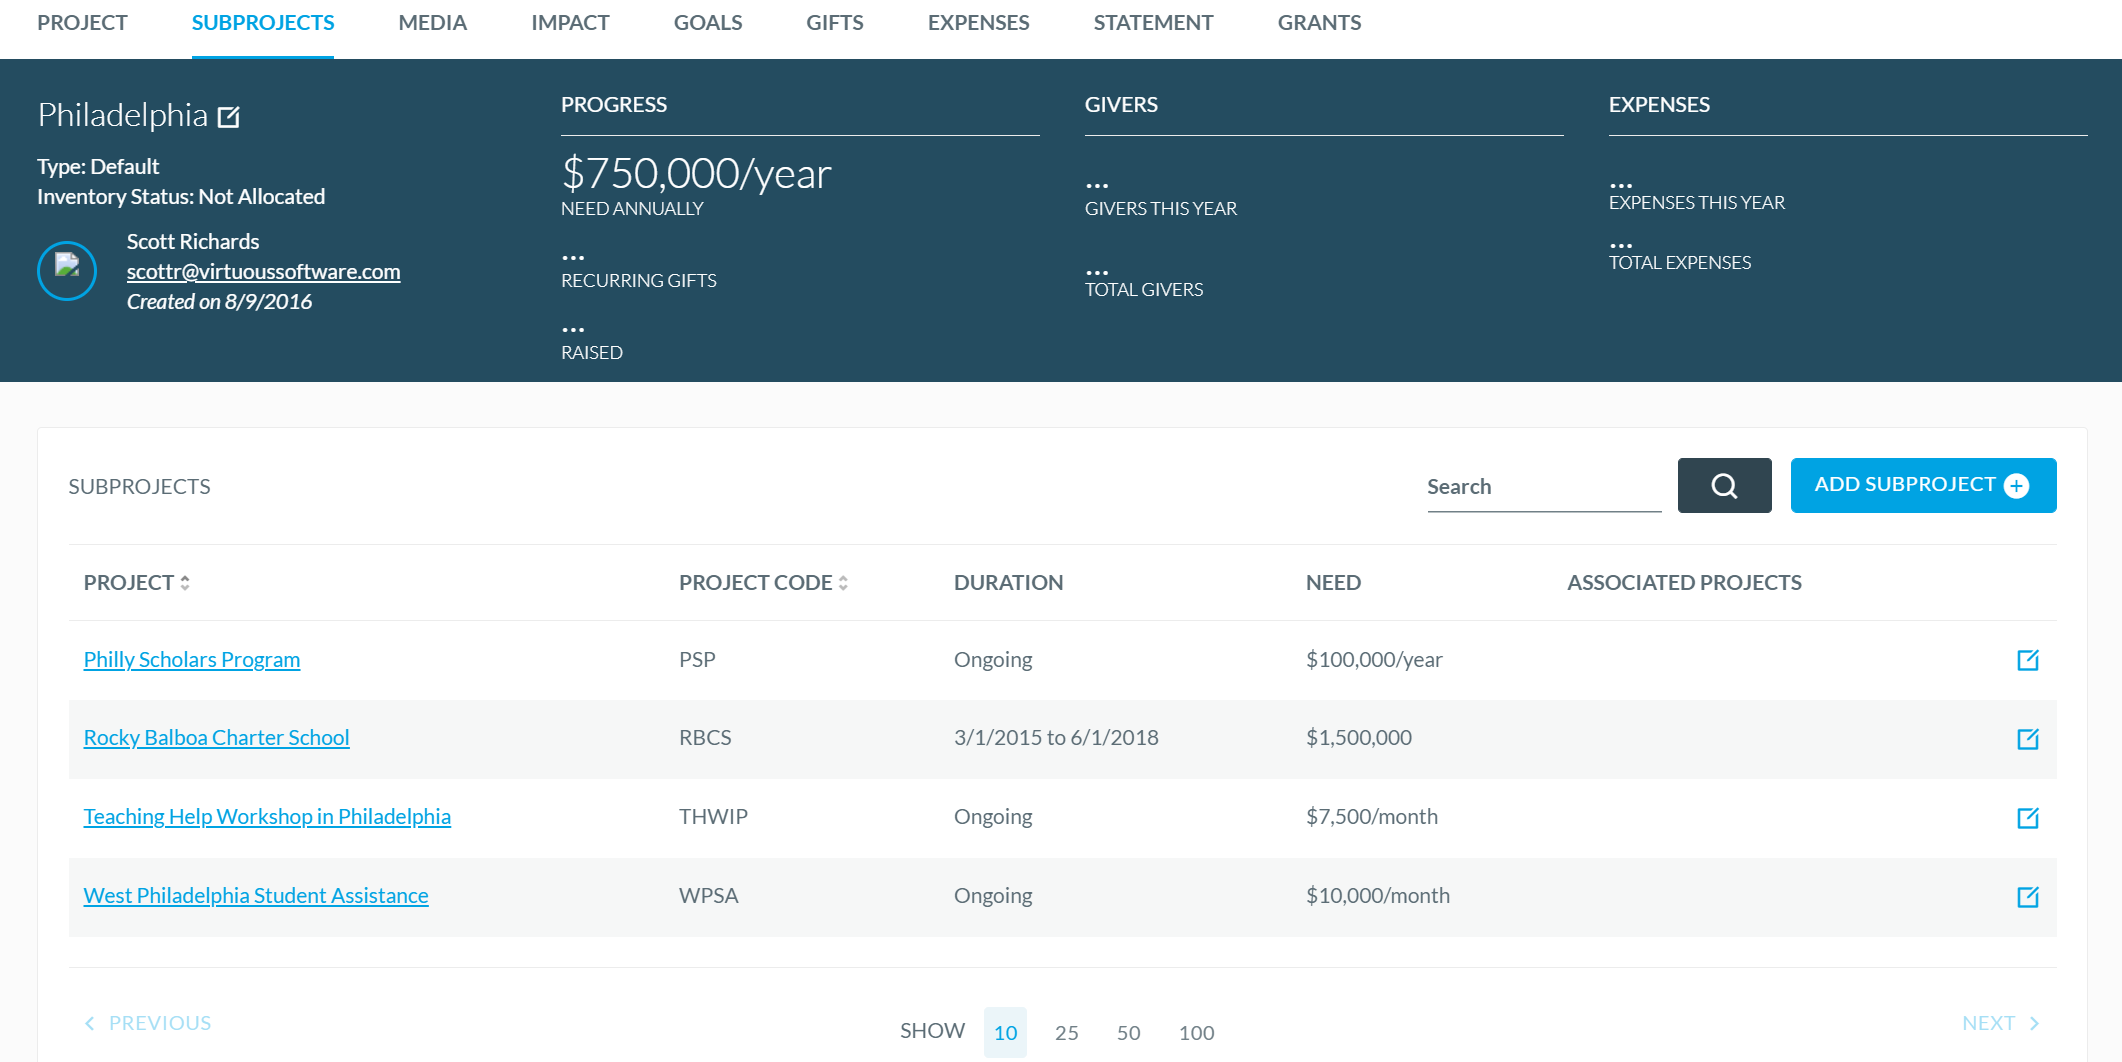Click the $7,500/month need value
The width and height of the screenshot is (2122, 1062).
pyautogui.click(x=1372, y=817)
